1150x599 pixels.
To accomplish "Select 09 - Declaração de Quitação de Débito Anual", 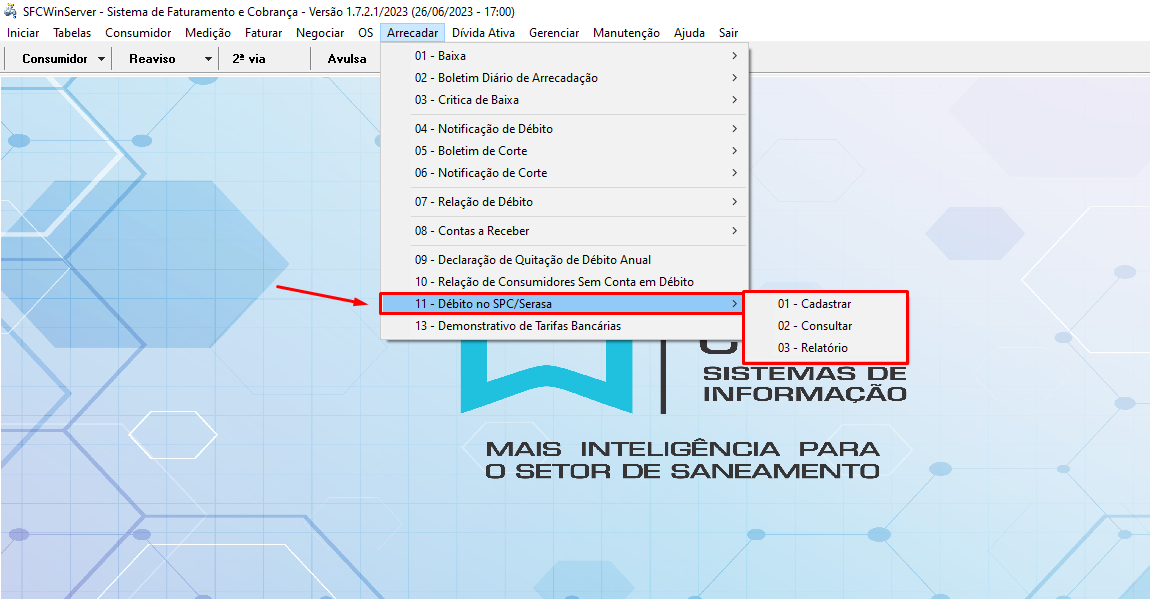I will point(532,260).
